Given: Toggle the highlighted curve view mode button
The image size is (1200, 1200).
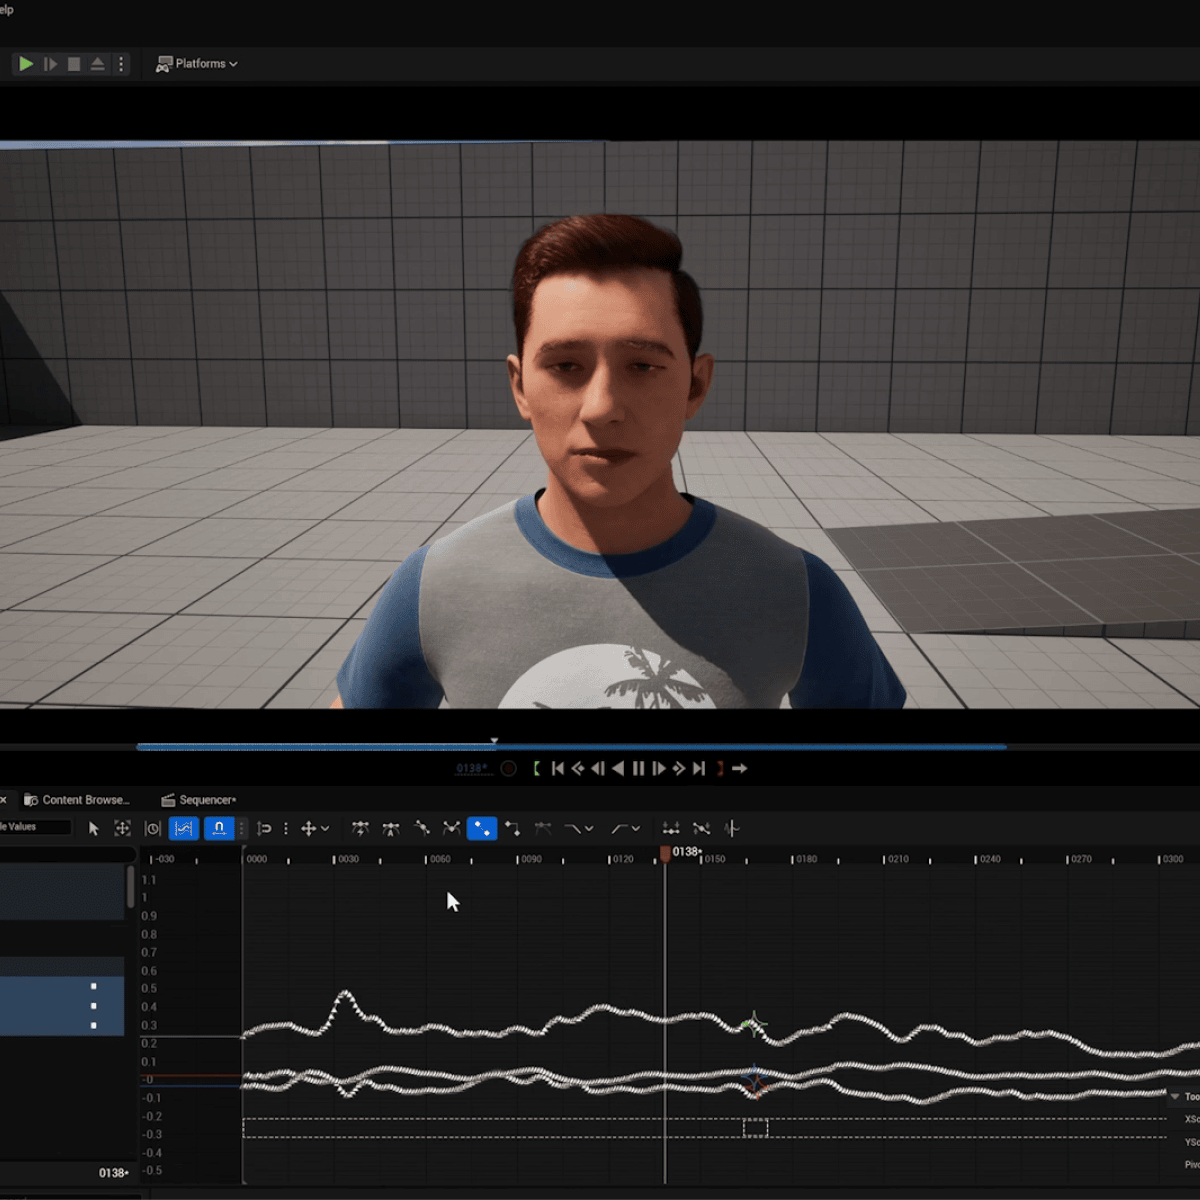Looking at the screenshot, I should pyautogui.click(x=184, y=829).
